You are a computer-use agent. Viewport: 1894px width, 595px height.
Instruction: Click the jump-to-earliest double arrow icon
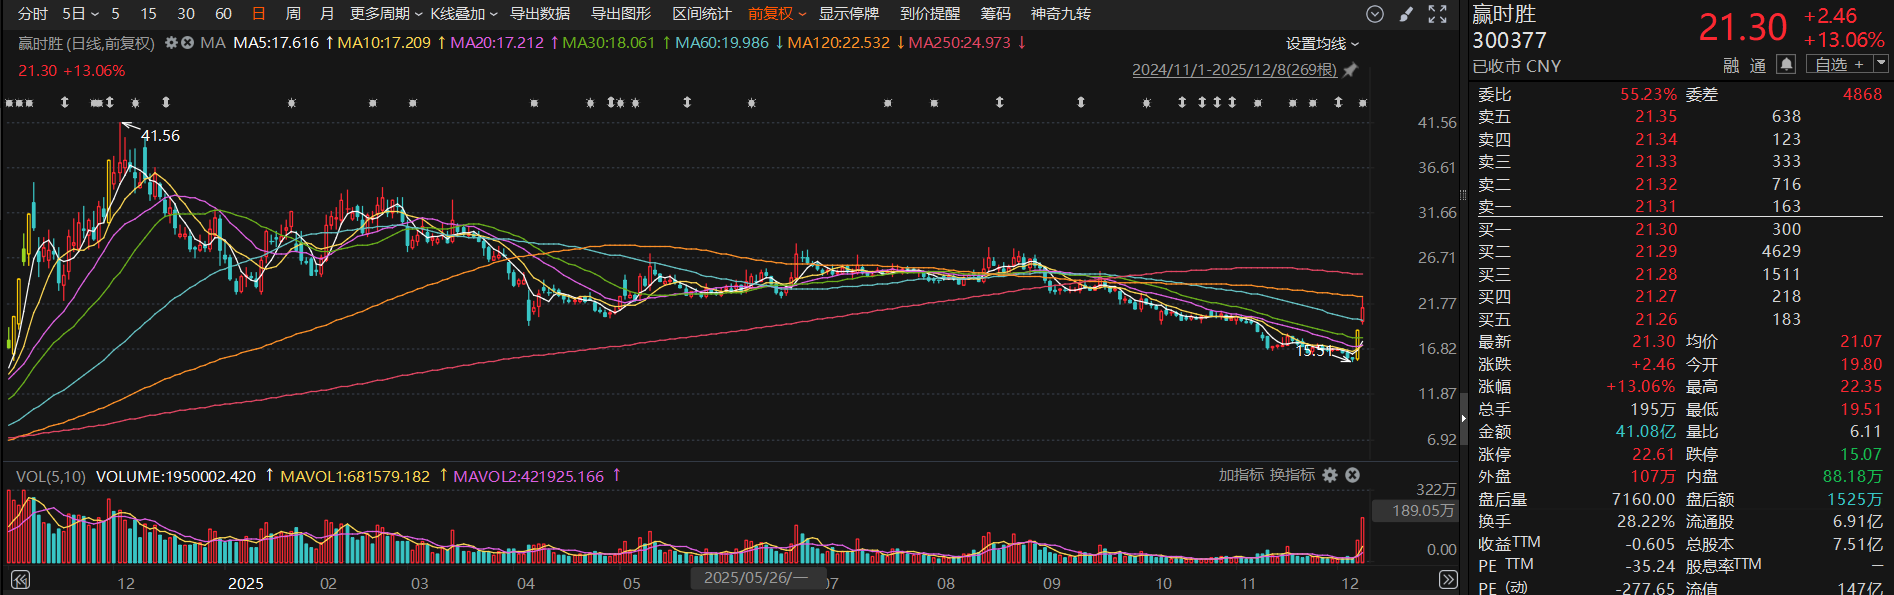19,580
